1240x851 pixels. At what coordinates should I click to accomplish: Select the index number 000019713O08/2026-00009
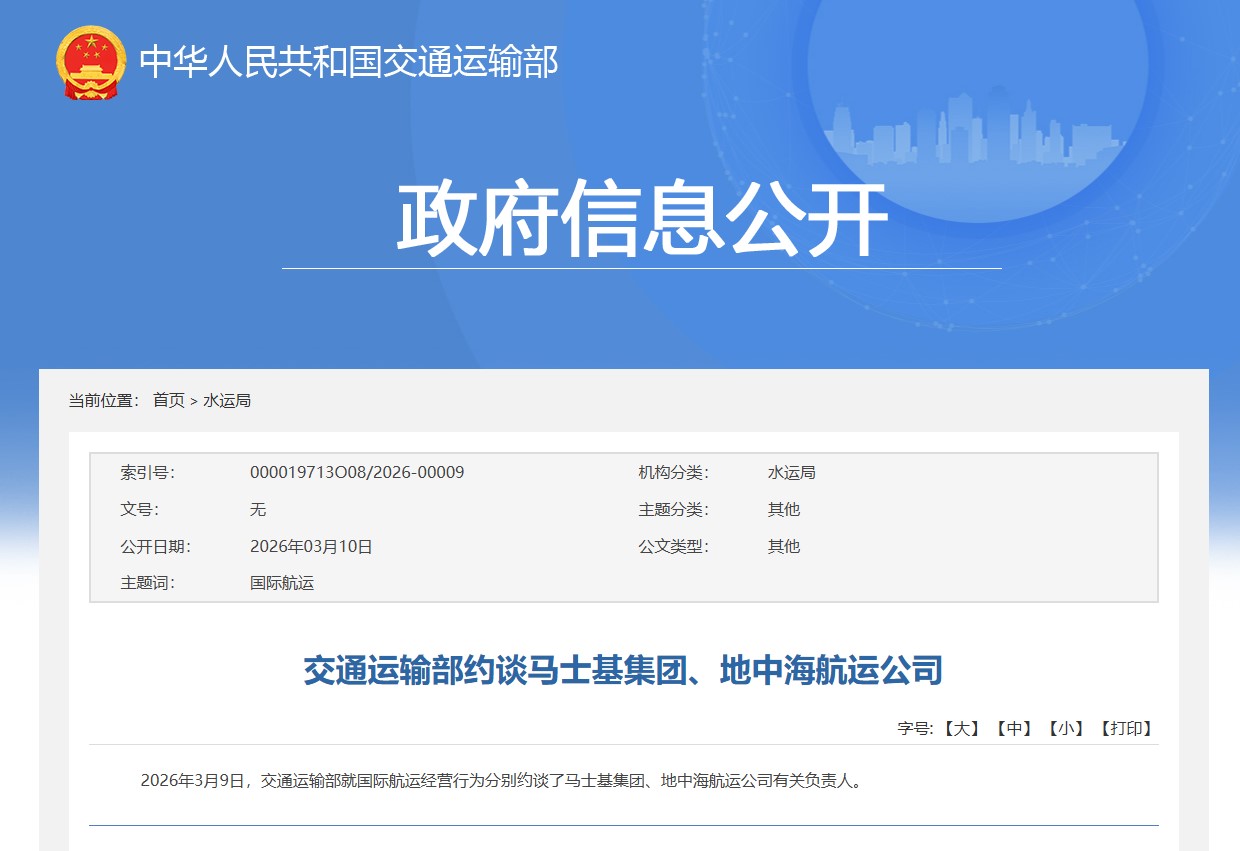pyautogui.click(x=356, y=472)
